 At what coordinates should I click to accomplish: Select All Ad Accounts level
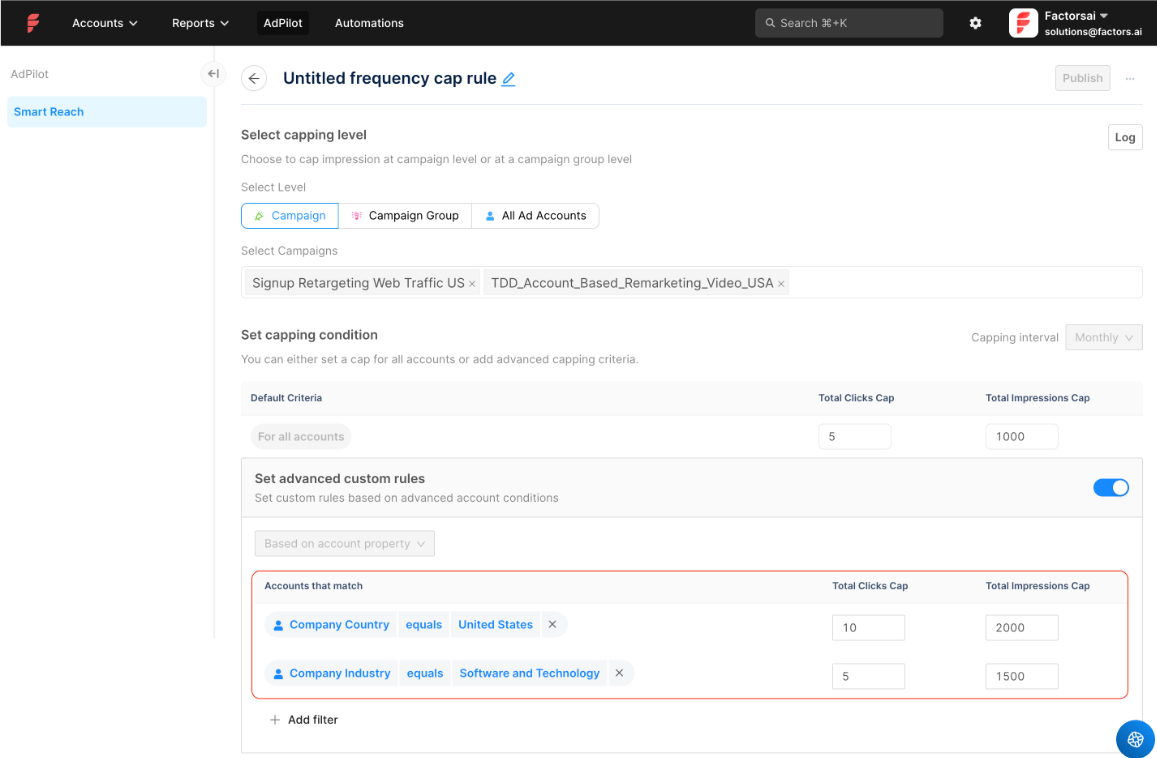[x=535, y=216]
